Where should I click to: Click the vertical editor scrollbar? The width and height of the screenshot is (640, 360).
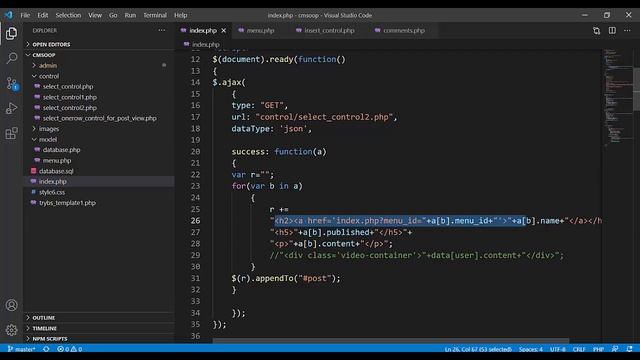click(636, 89)
